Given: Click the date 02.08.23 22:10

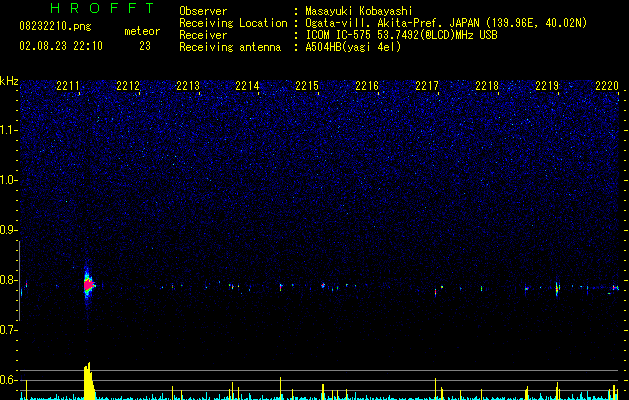Looking at the screenshot, I should coord(61,46).
